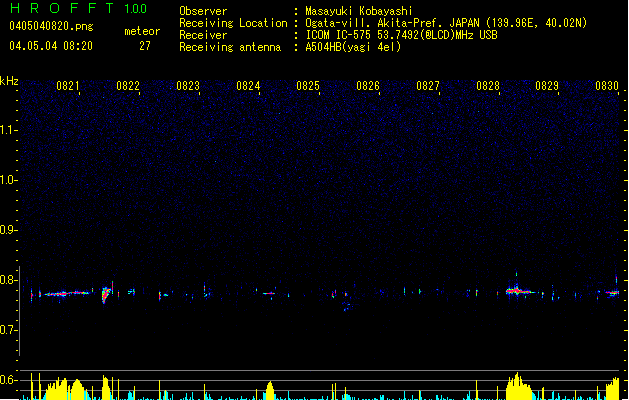
Task: Click the 0830 time marker
Action: pyautogui.click(x=607, y=86)
